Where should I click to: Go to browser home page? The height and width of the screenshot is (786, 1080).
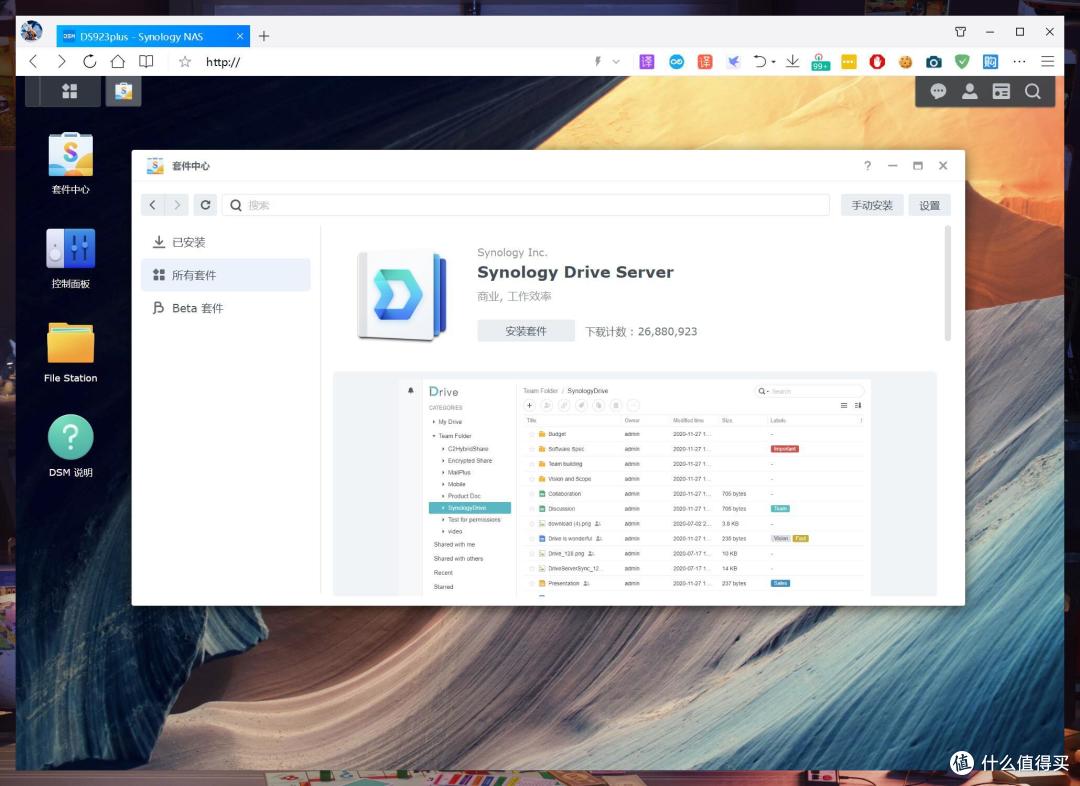(x=118, y=61)
